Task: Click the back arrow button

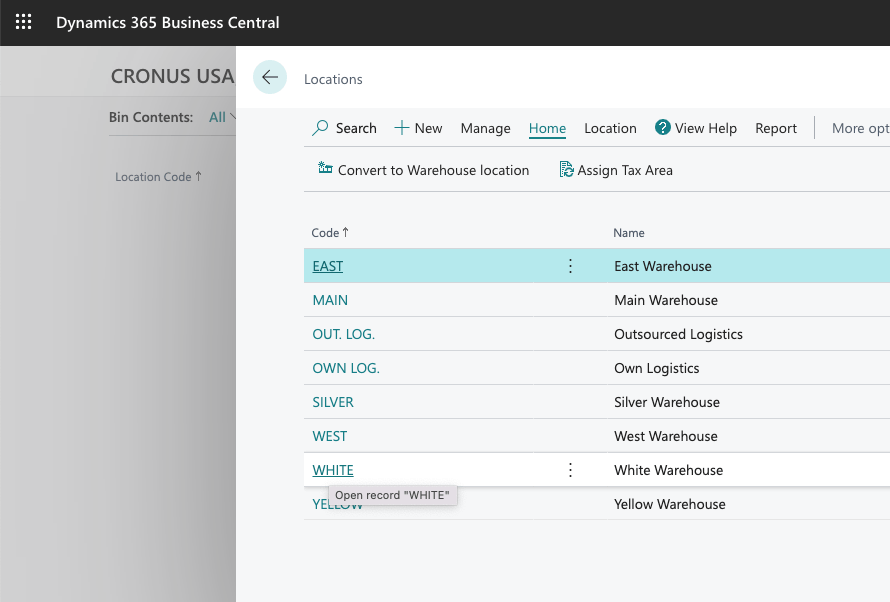Action: [270, 77]
